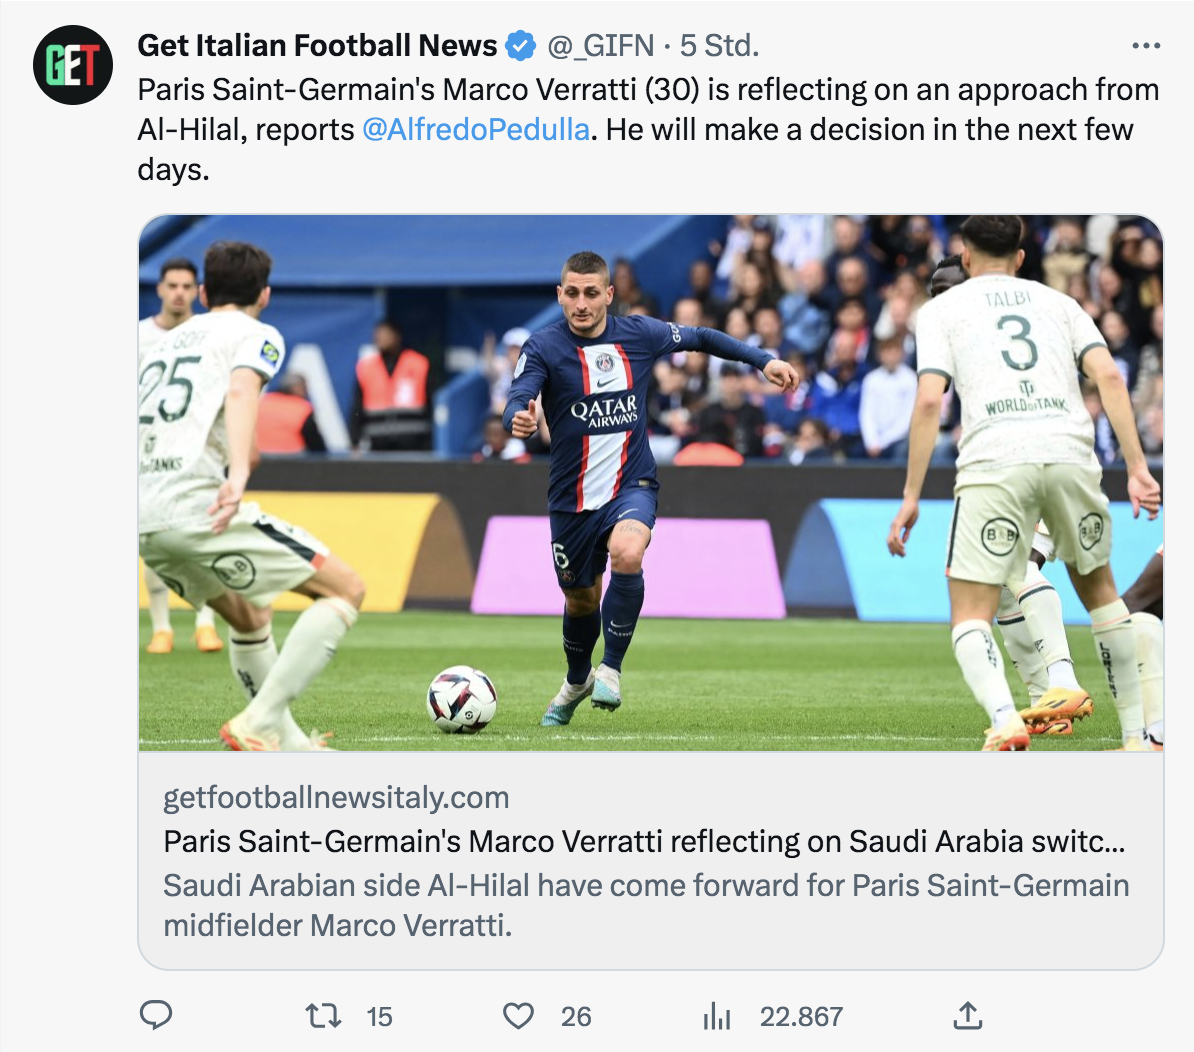Screen dimensions: 1194x1052
Task: Like the tweet with the heart icon
Action: [x=518, y=1016]
